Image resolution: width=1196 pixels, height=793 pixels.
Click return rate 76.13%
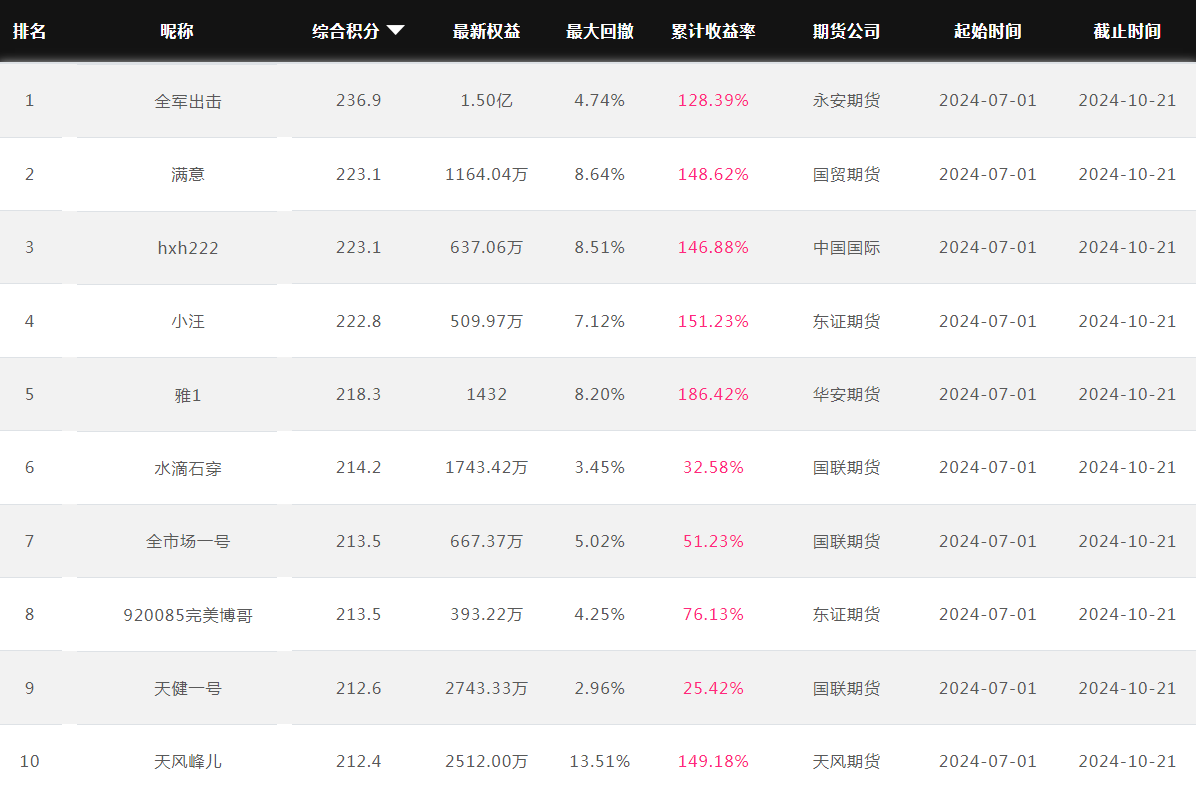[x=713, y=615]
